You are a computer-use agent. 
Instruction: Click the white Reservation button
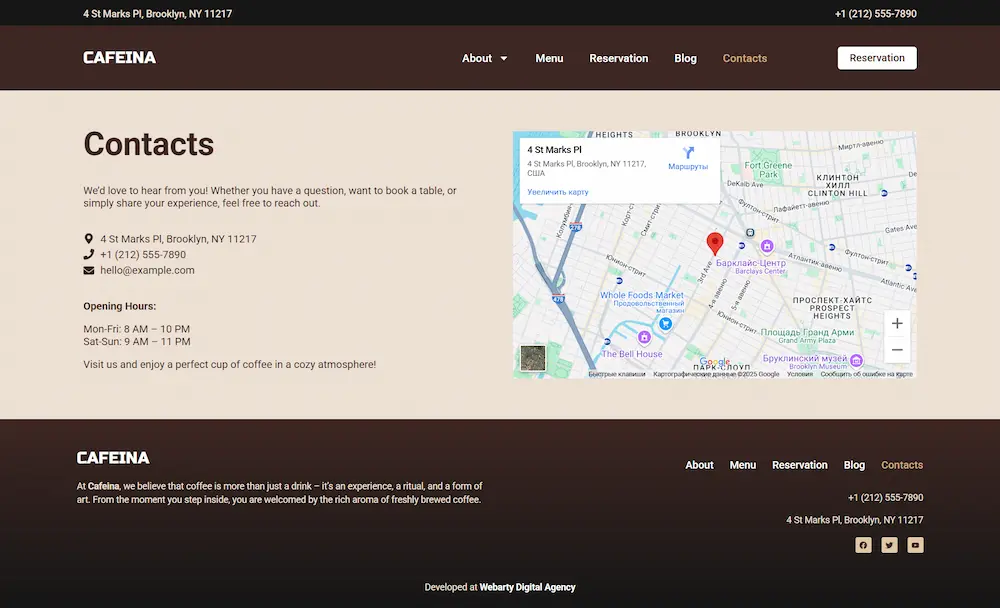click(877, 58)
